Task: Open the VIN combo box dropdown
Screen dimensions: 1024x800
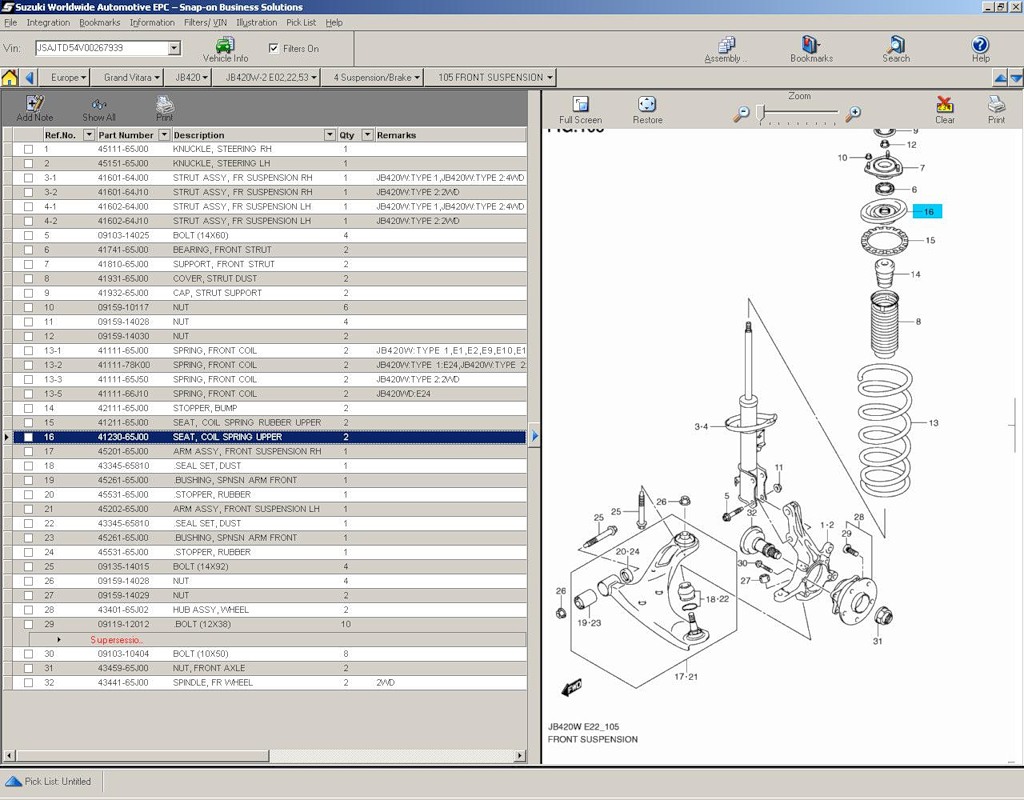Action: [x=174, y=48]
